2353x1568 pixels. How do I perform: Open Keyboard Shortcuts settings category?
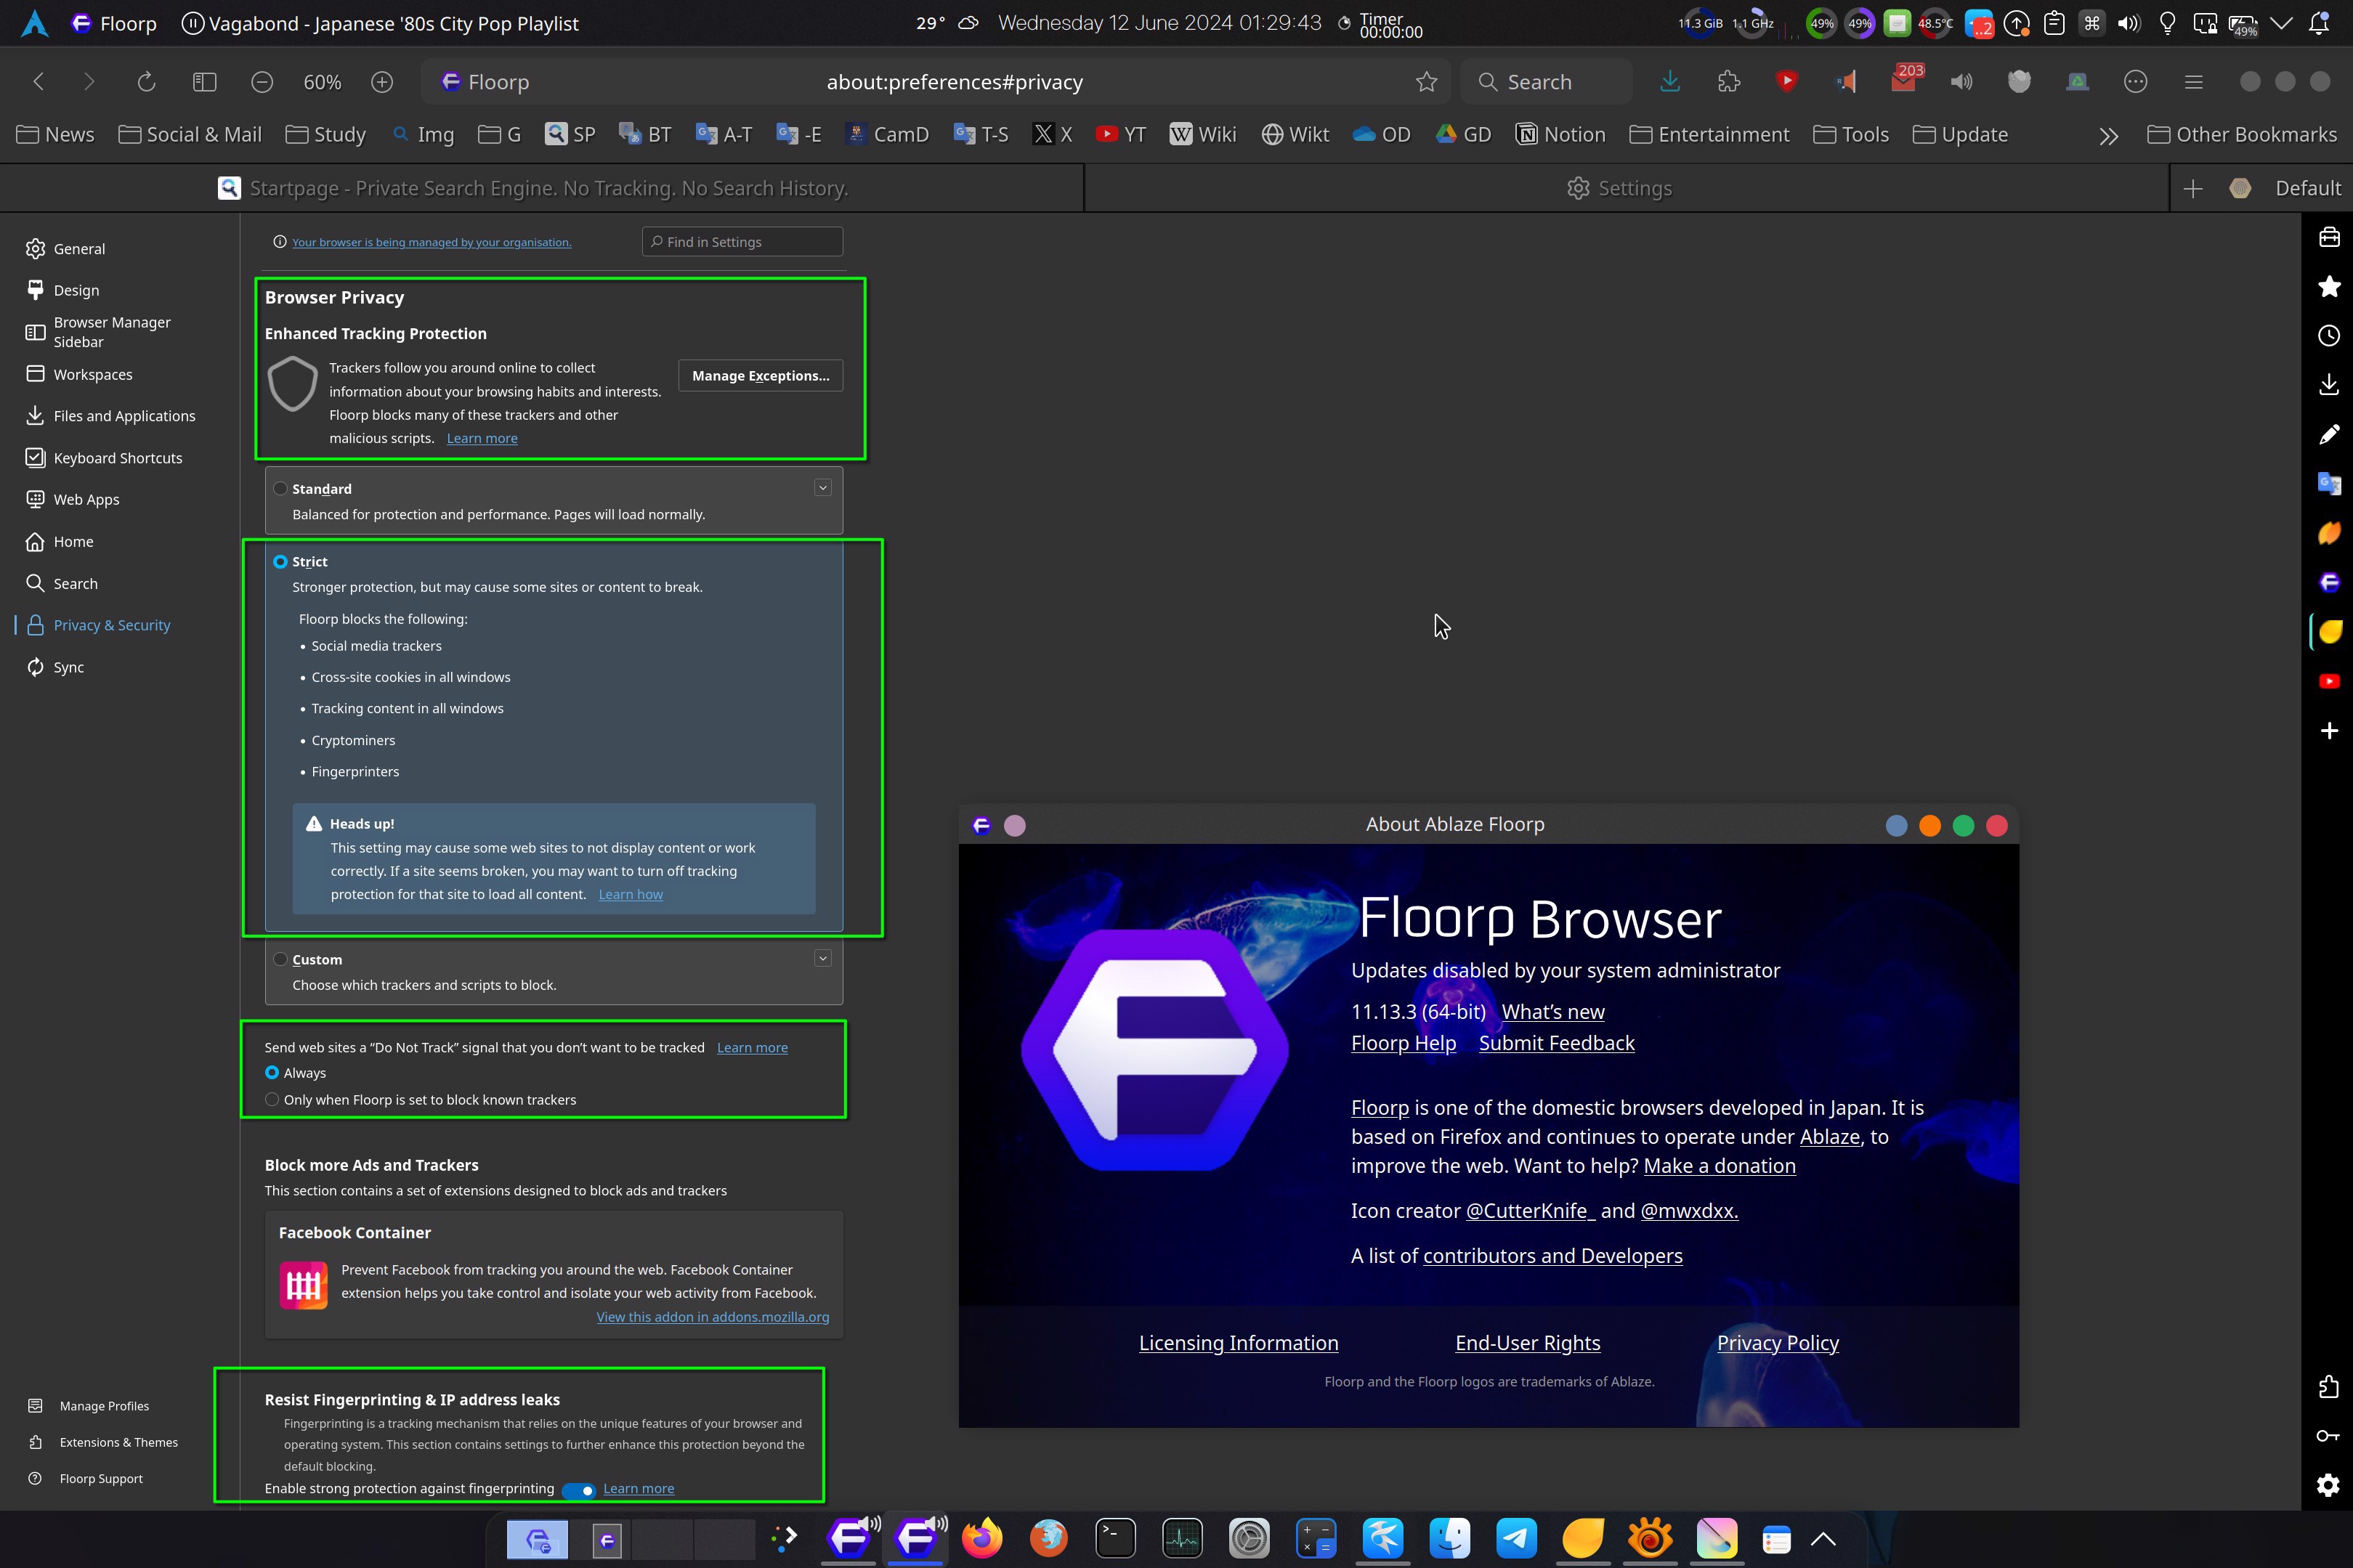click(104, 458)
